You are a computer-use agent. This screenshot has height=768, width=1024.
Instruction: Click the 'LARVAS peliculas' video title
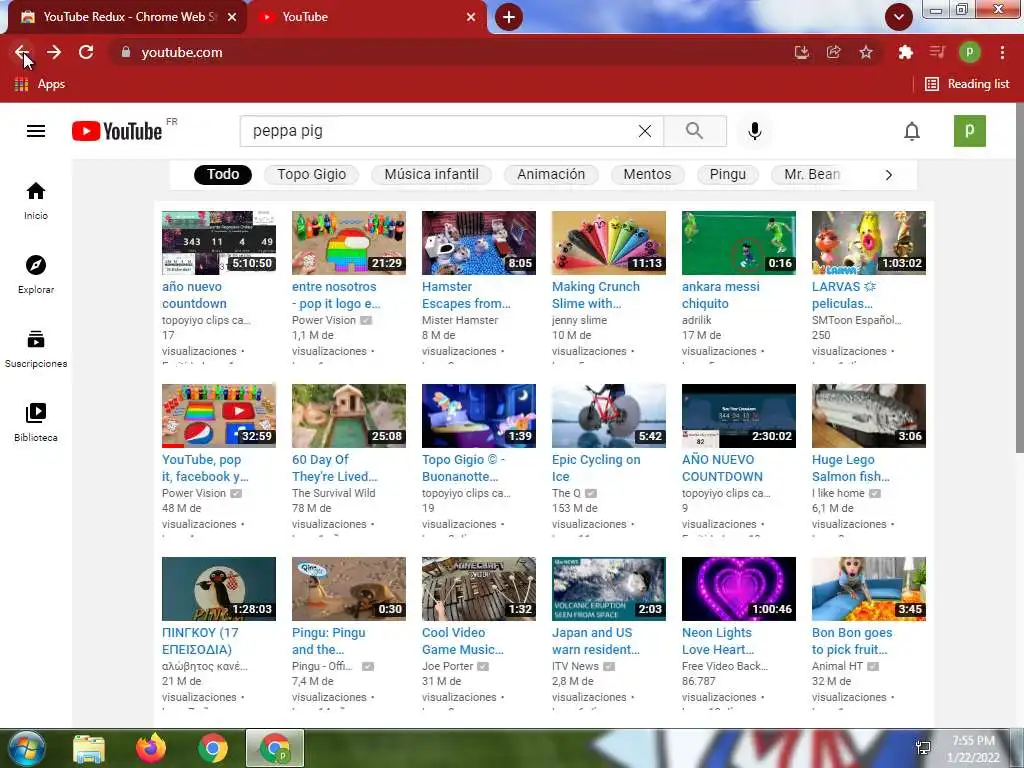click(x=844, y=295)
